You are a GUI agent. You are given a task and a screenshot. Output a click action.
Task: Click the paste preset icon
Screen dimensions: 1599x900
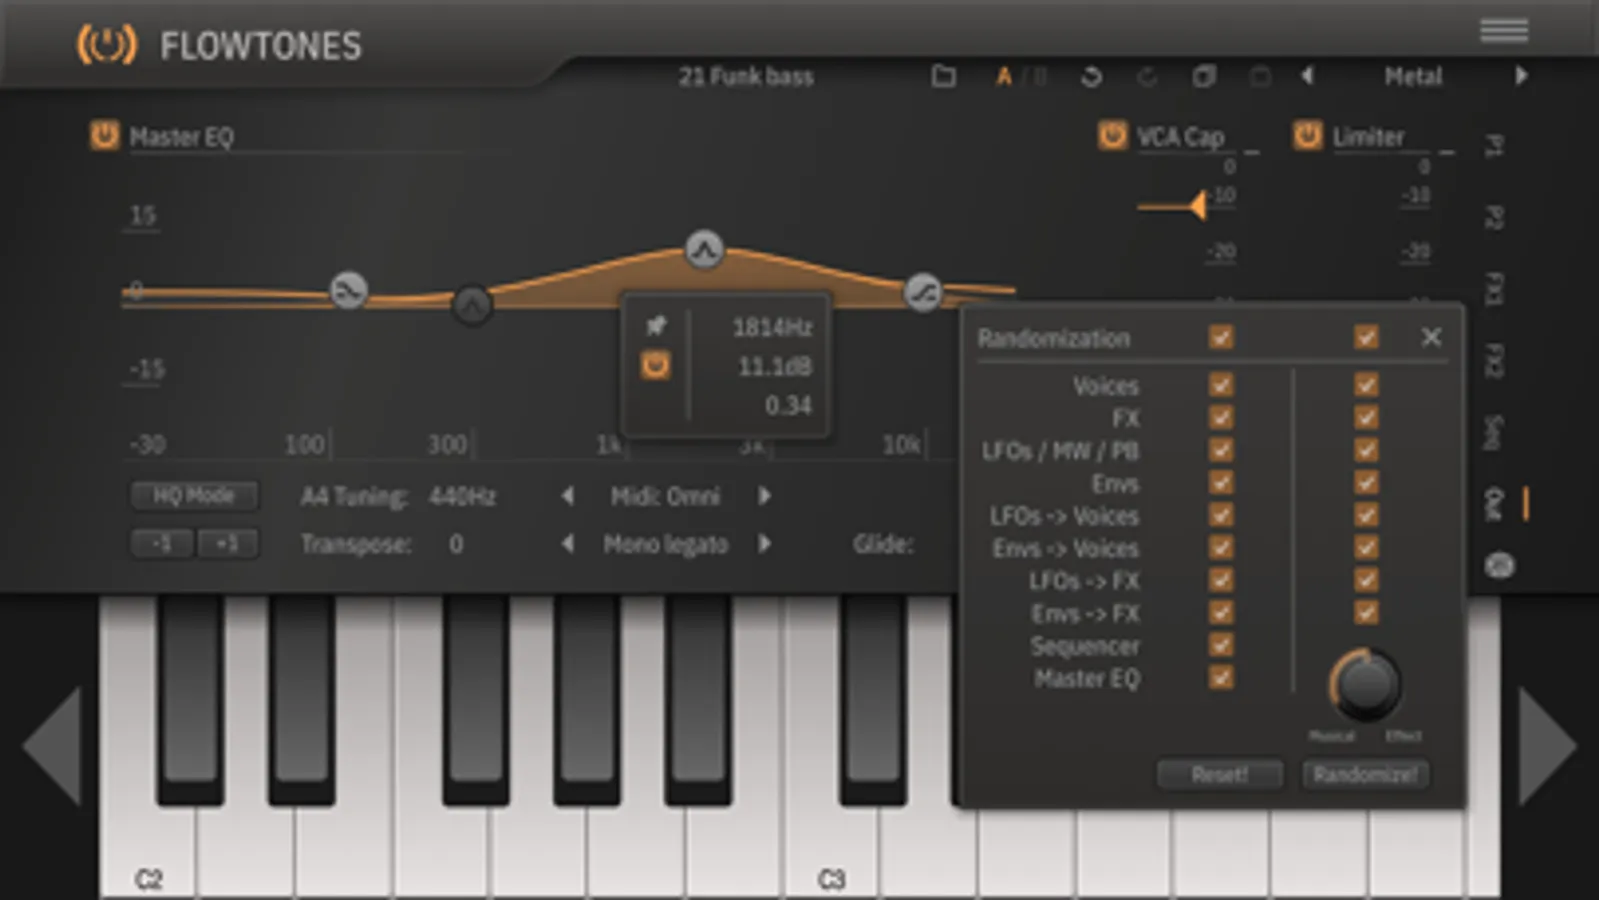1260,76
